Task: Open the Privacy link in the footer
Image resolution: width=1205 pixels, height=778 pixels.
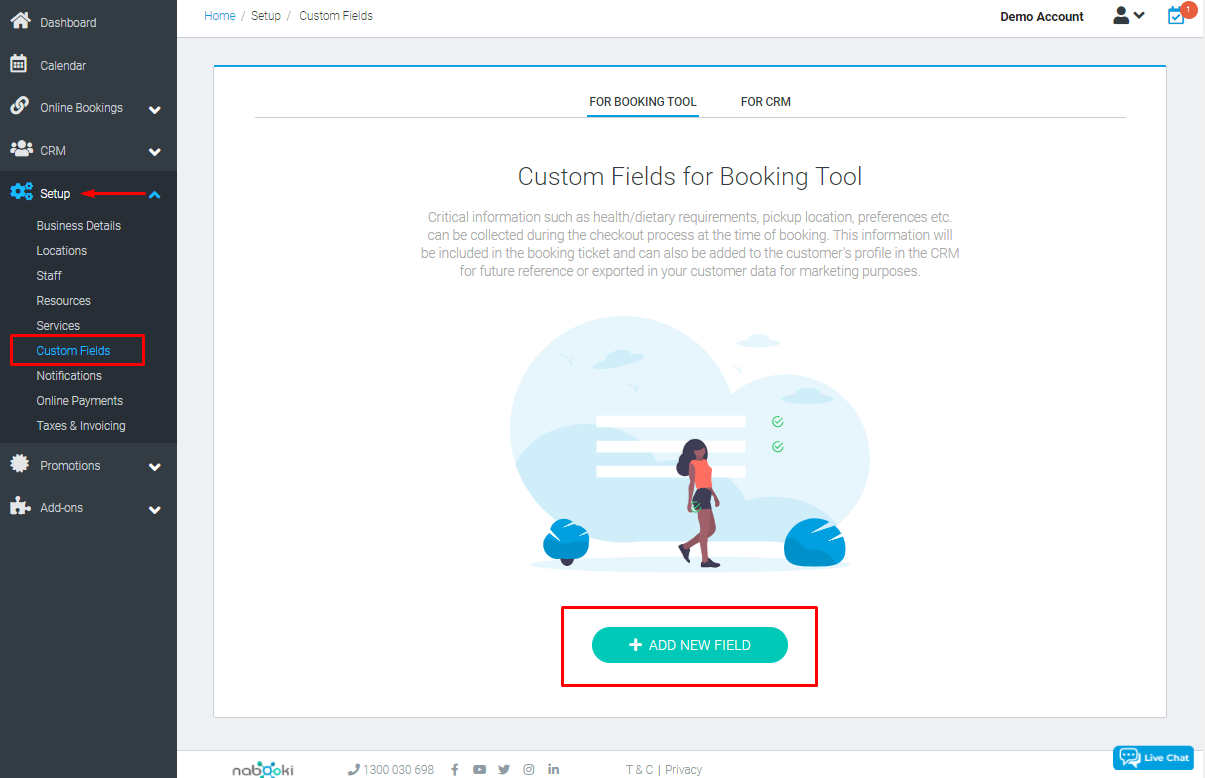Action: click(683, 769)
